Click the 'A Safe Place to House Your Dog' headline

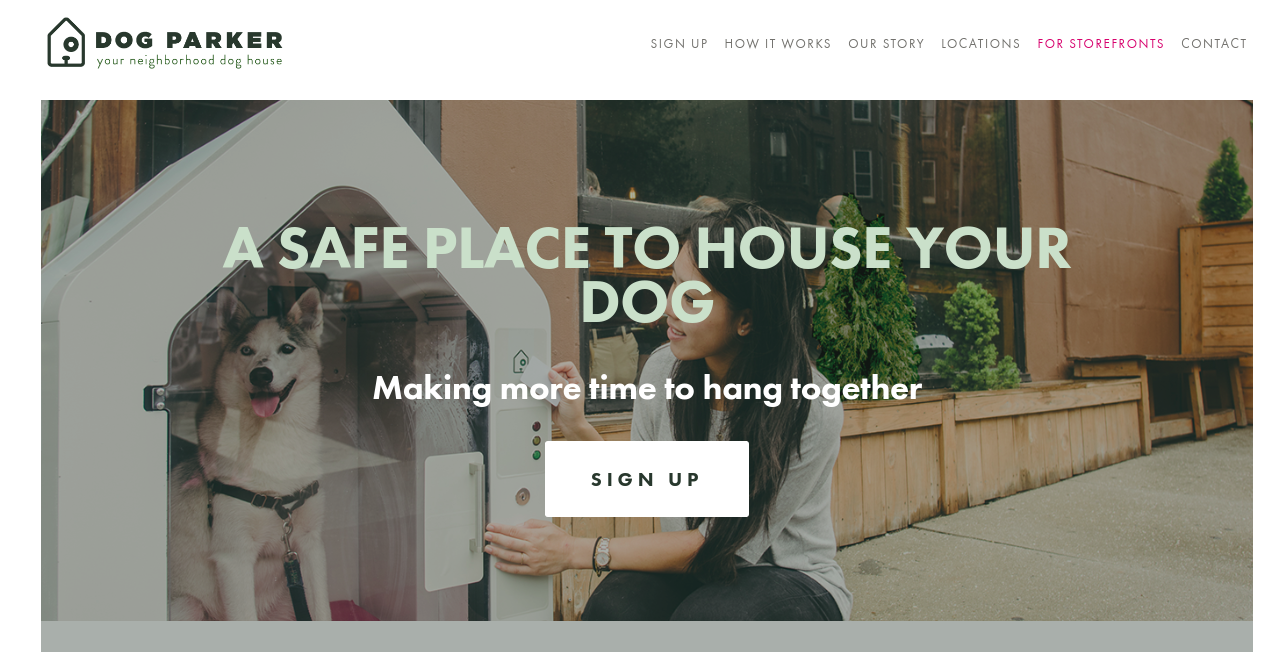coord(647,275)
